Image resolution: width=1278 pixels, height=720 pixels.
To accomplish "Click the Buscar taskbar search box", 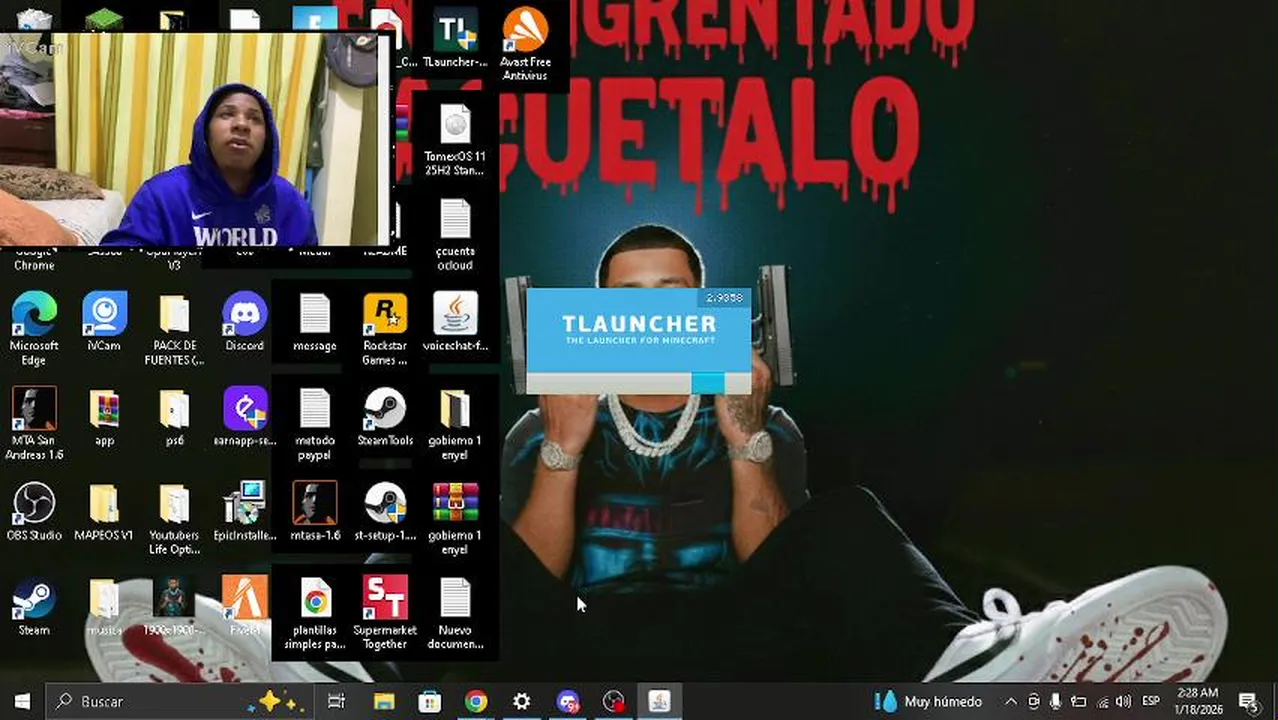I will click(x=180, y=702).
